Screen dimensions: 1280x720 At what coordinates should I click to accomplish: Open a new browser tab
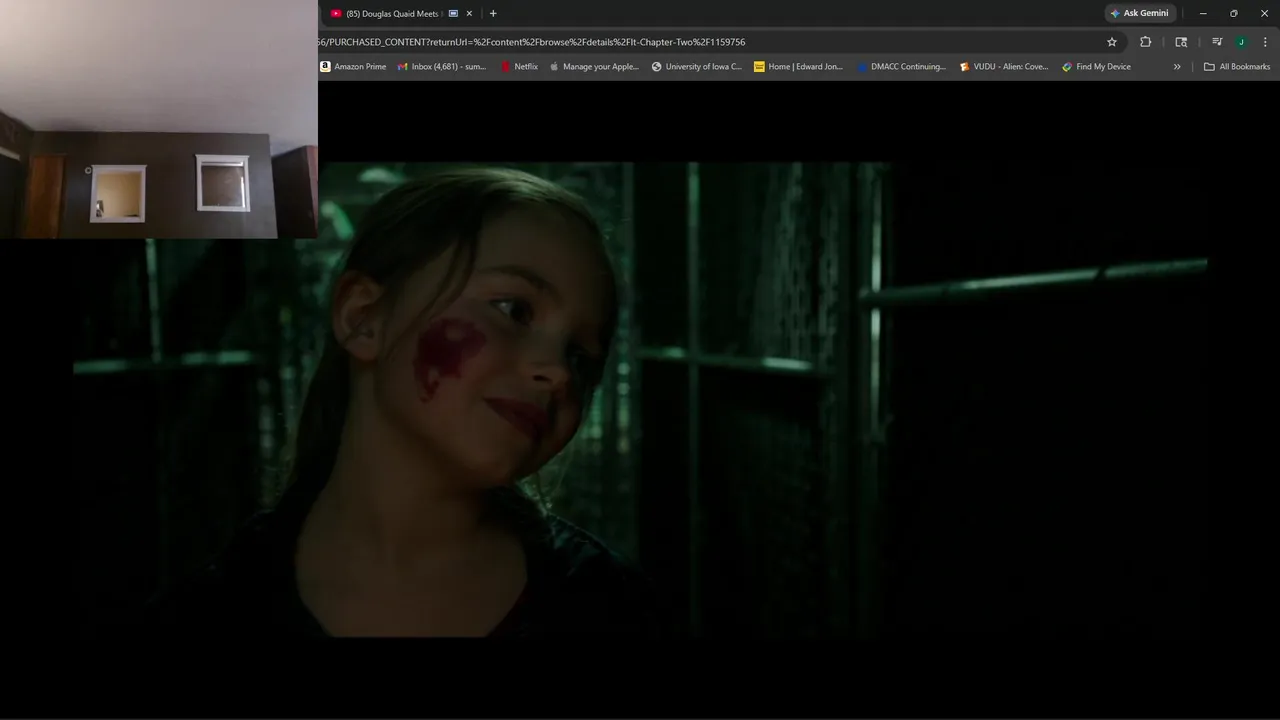coord(493,14)
